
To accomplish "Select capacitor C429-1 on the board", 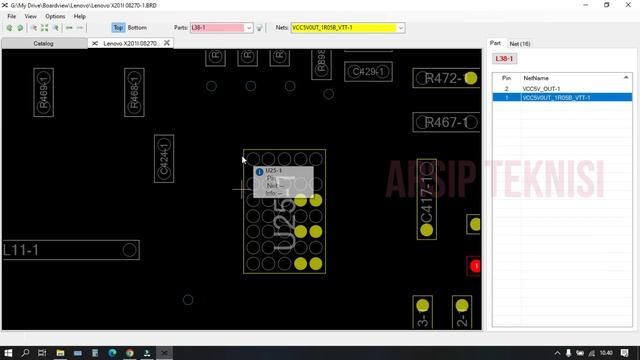I will pos(368,72).
